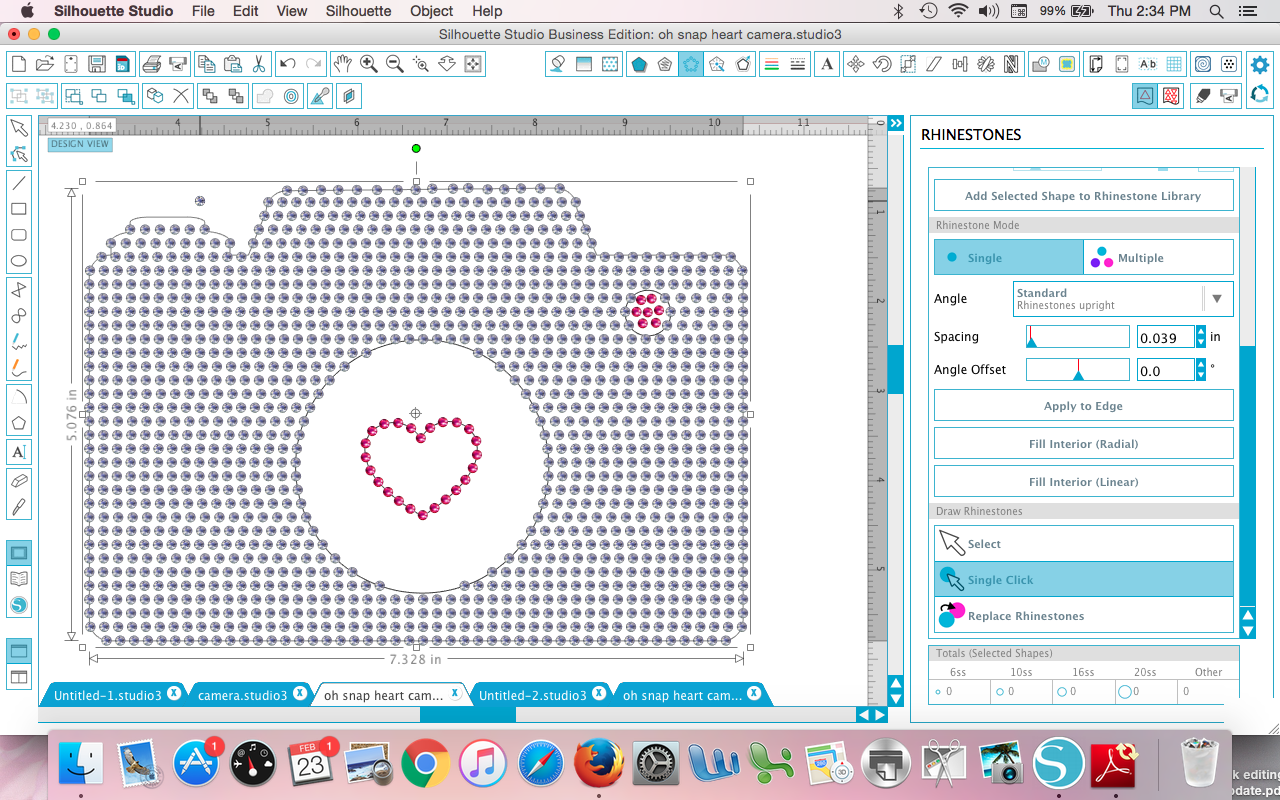Select the Eraser tool in left toolbar
Viewport: 1280px width, 800px height.
(19, 481)
